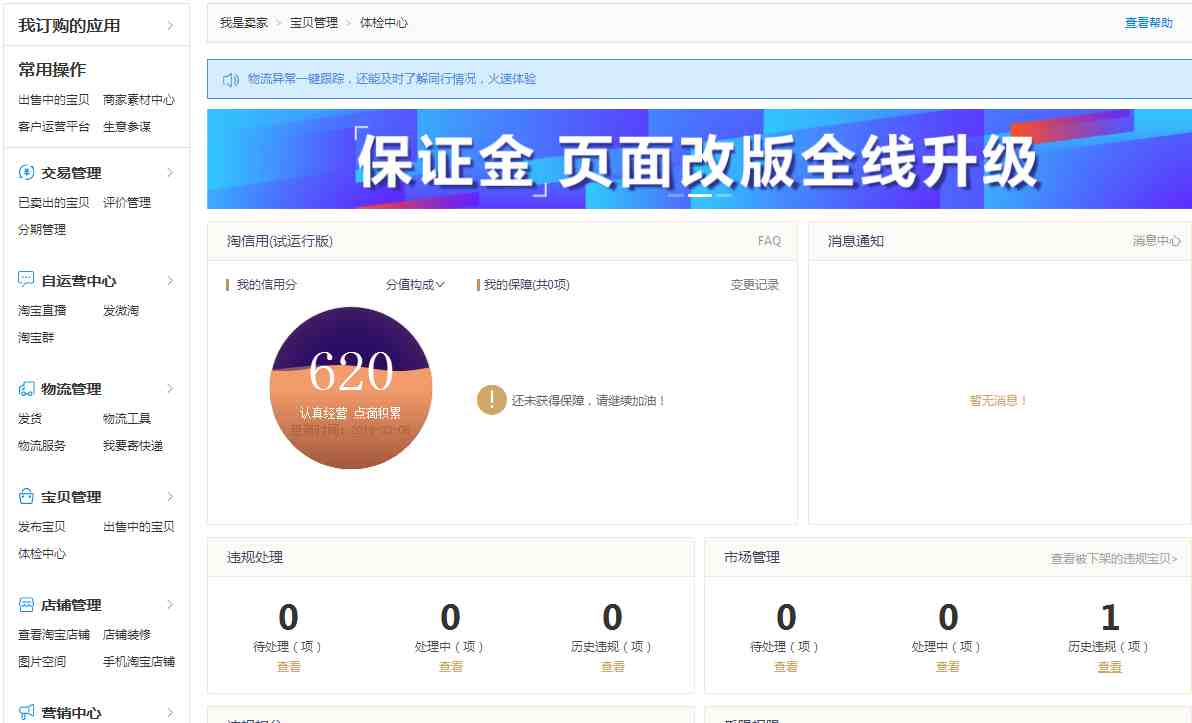Expand the 自运营中心 section arrow
Viewport: 1192px width, 723px height.
coord(170,281)
